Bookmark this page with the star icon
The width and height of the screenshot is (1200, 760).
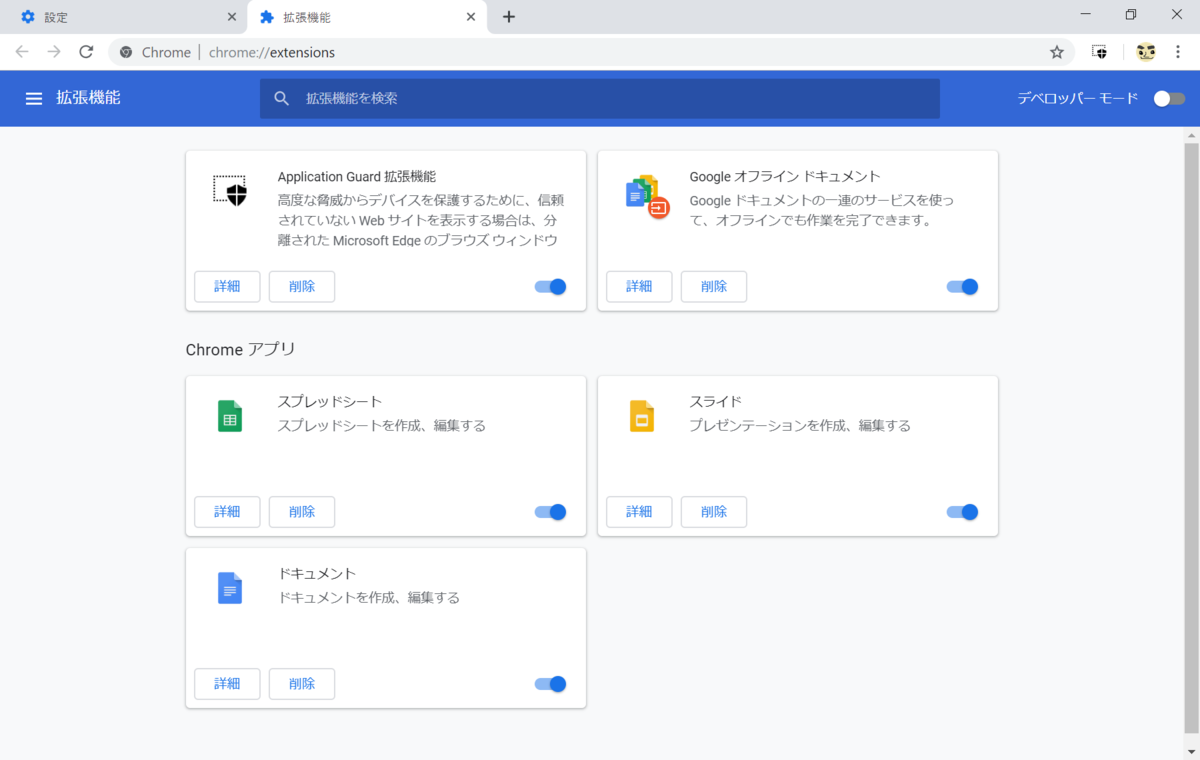pyautogui.click(x=1057, y=52)
